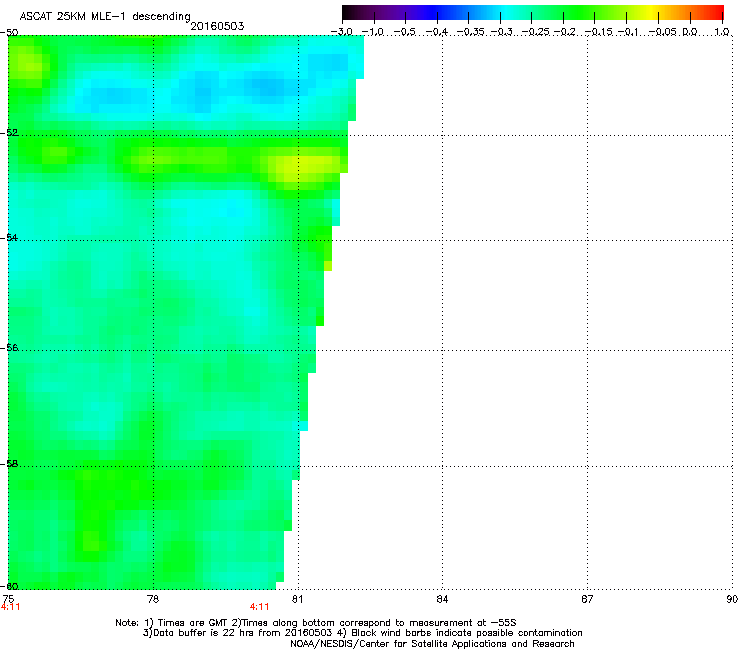Click the -0.4 color scale label

pyautogui.click(x=437, y=32)
